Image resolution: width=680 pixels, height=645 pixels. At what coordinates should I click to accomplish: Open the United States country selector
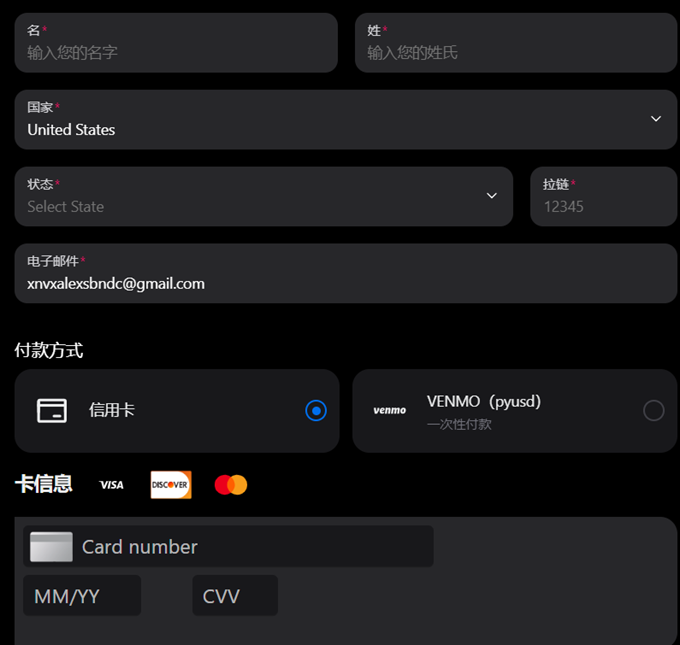click(x=346, y=120)
